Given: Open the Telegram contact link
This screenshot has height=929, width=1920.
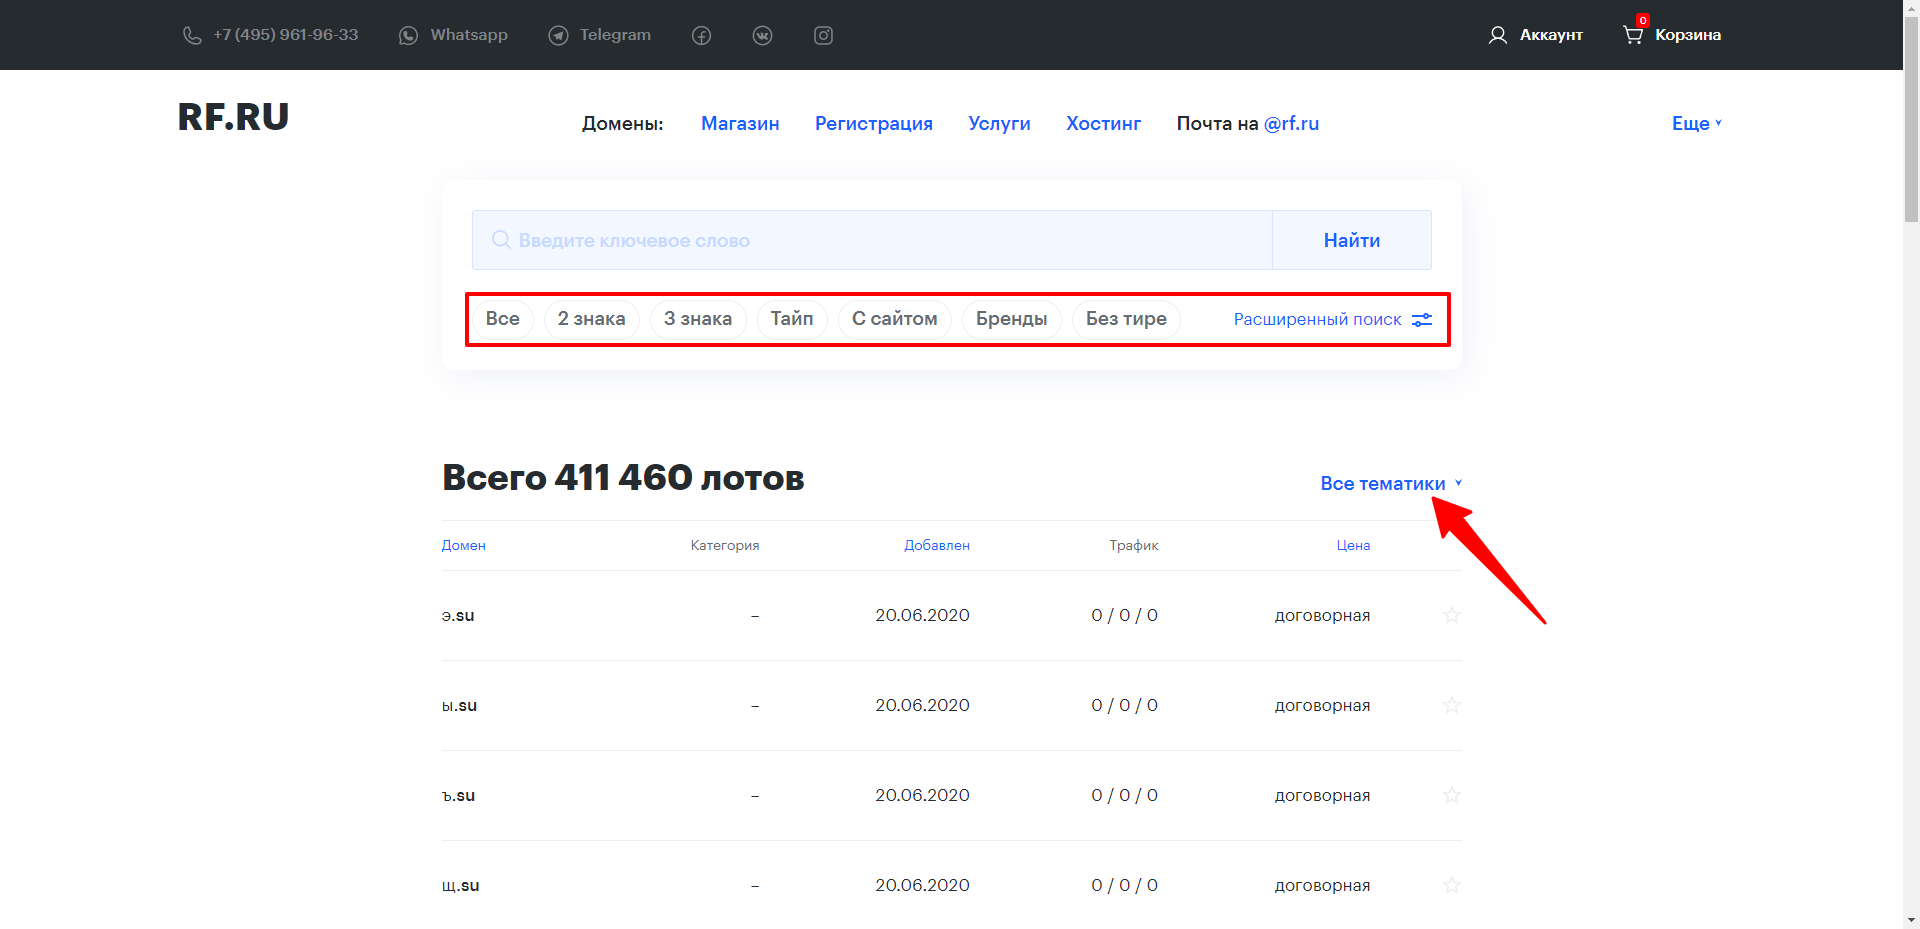Looking at the screenshot, I should click(600, 35).
